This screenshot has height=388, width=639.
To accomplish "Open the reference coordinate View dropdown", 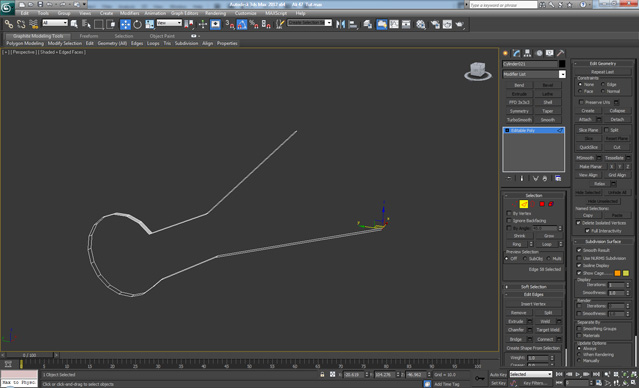I will [169, 23].
